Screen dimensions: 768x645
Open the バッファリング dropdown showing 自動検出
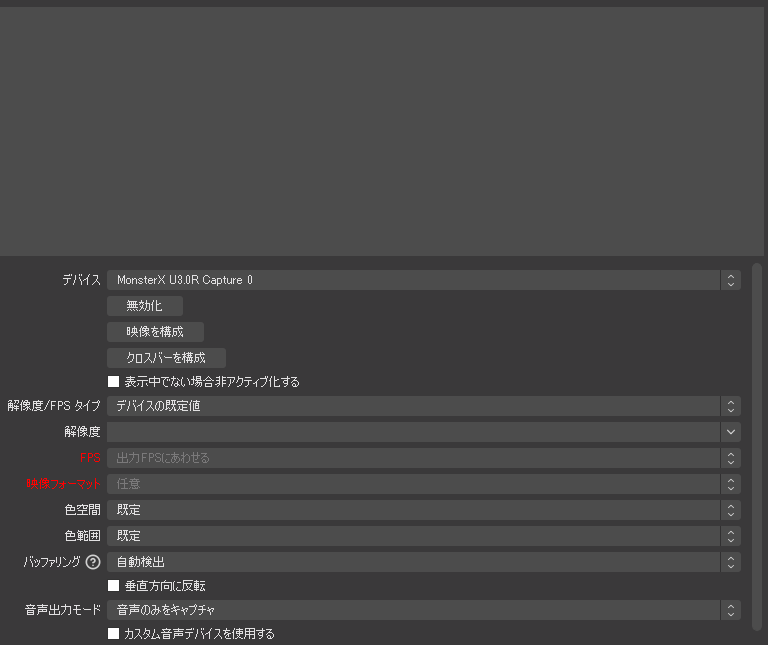pos(424,562)
